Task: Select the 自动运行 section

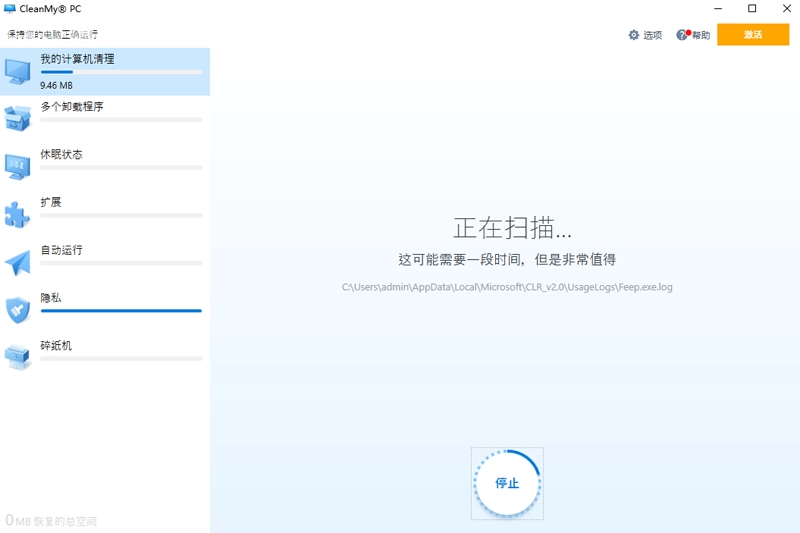Action: click(105, 263)
